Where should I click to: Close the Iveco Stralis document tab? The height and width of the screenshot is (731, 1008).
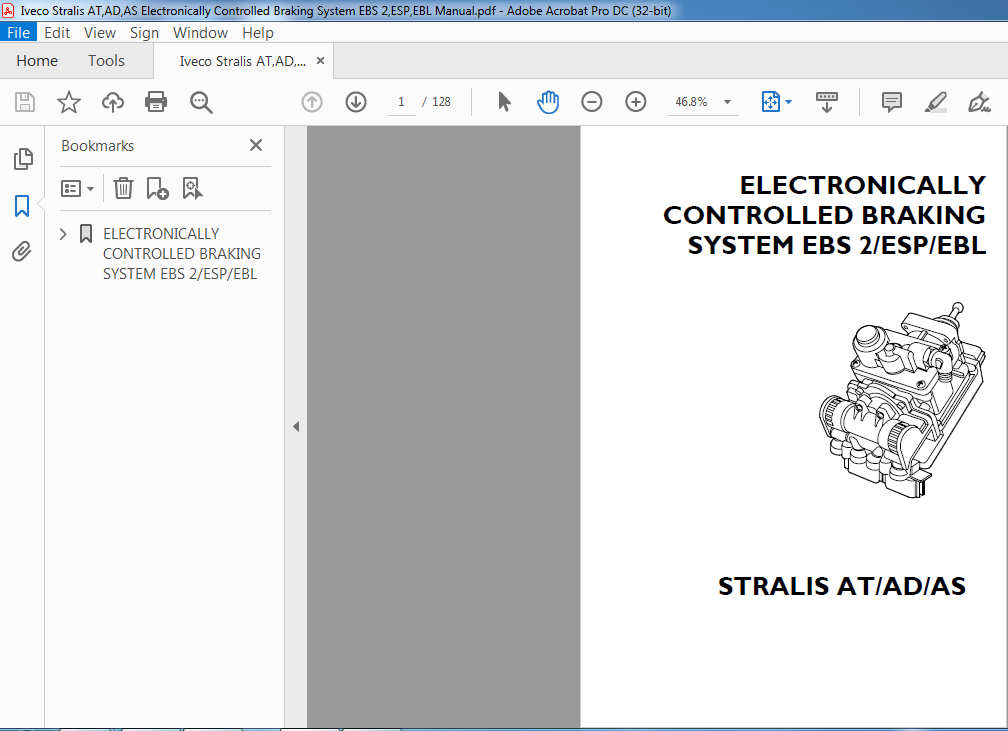coord(320,60)
